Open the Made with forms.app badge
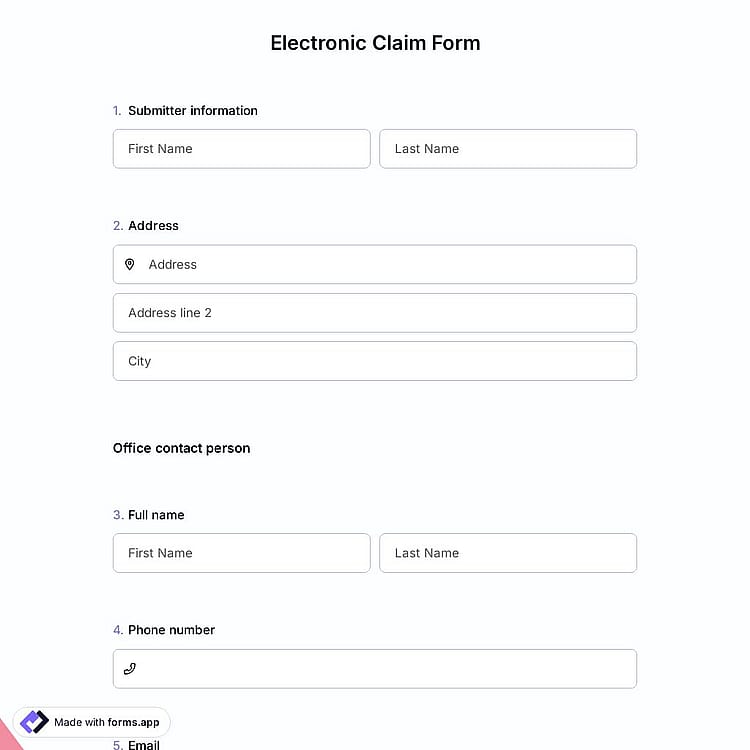The width and height of the screenshot is (750, 750). click(91, 722)
